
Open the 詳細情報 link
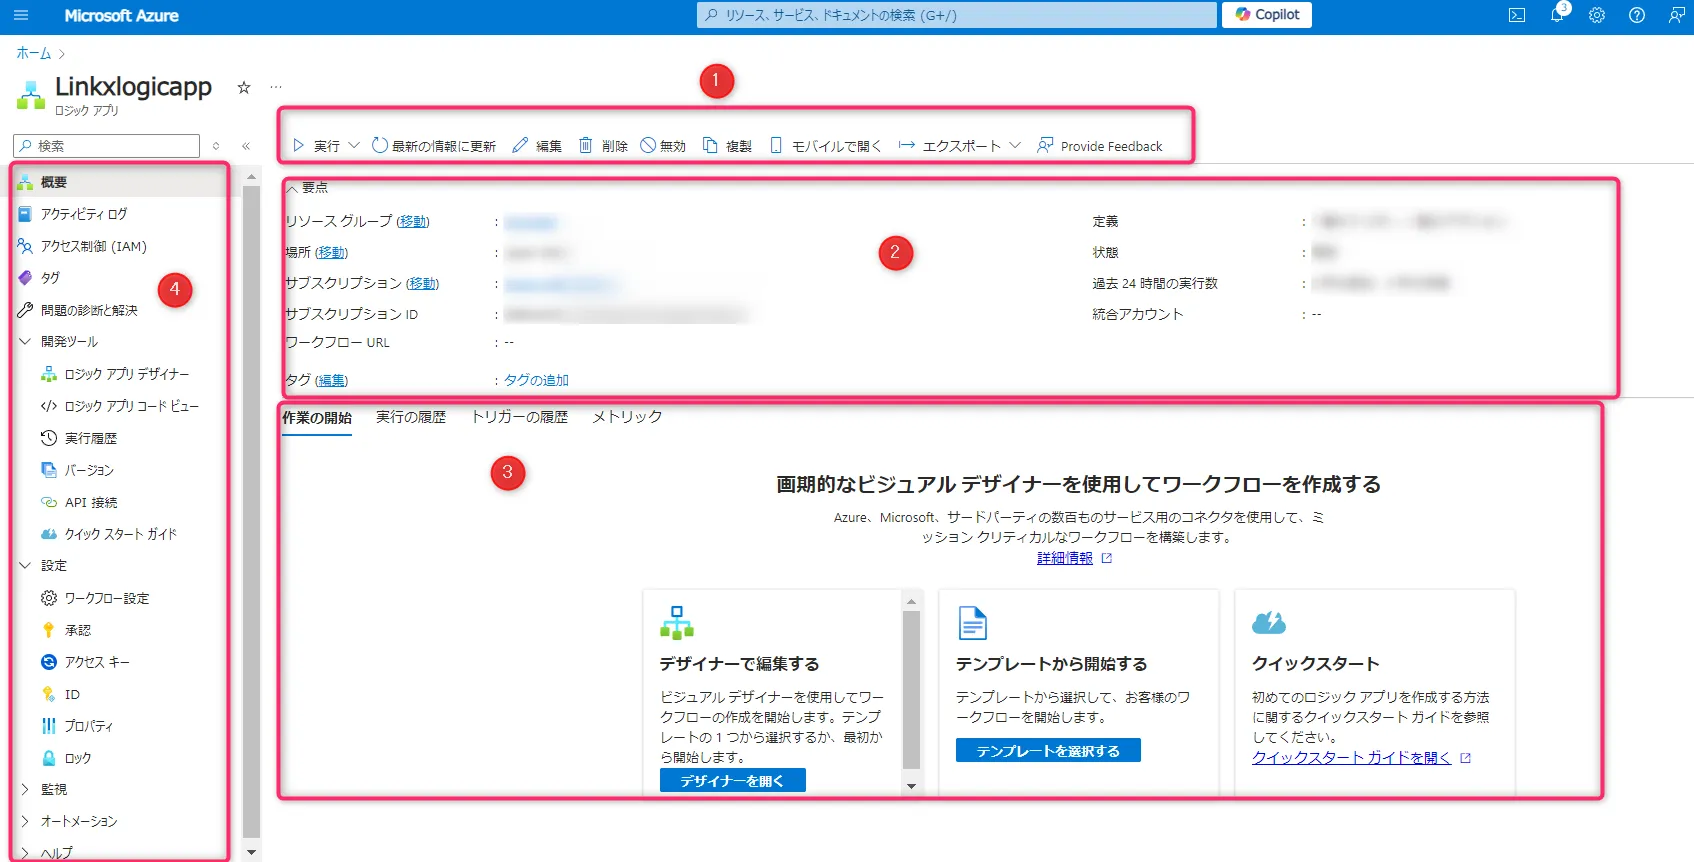1065,558
